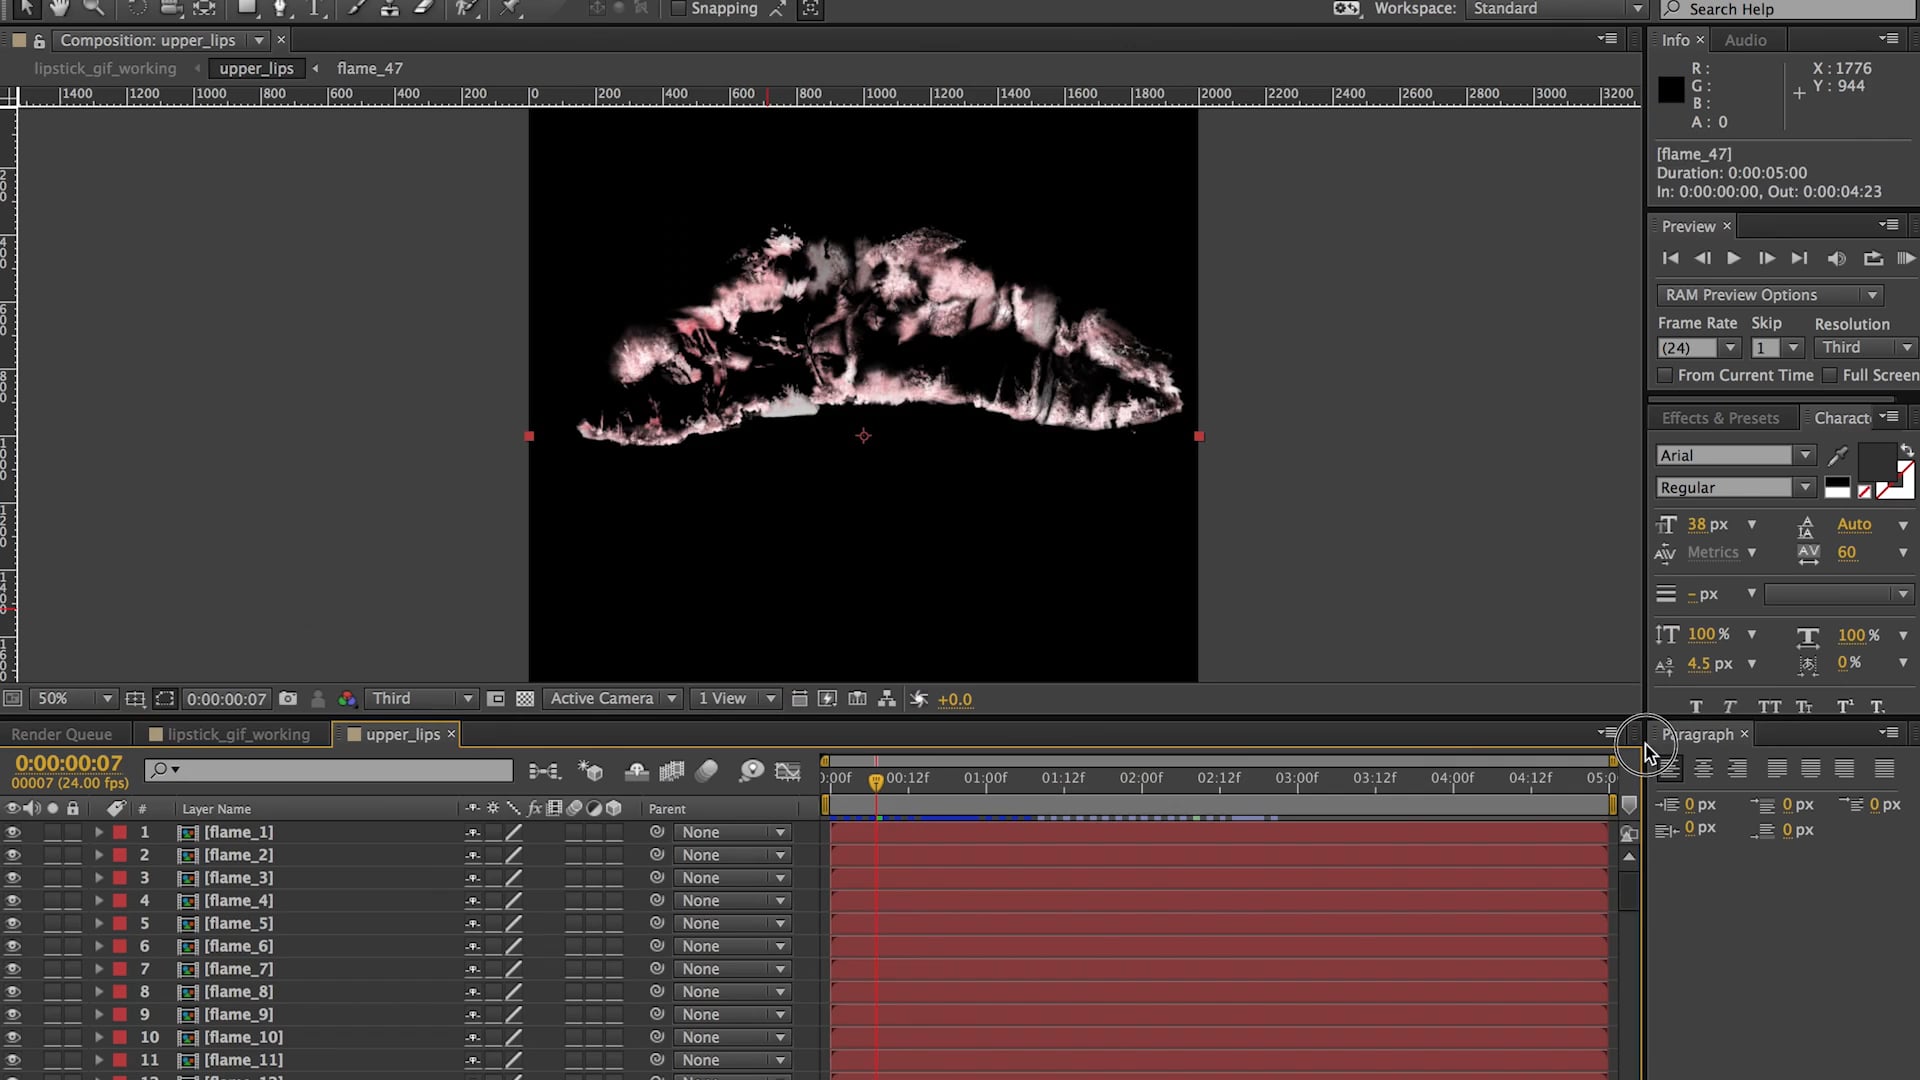Select the Pen tool
This screenshot has height=1080, width=1920.
[281, 8]
